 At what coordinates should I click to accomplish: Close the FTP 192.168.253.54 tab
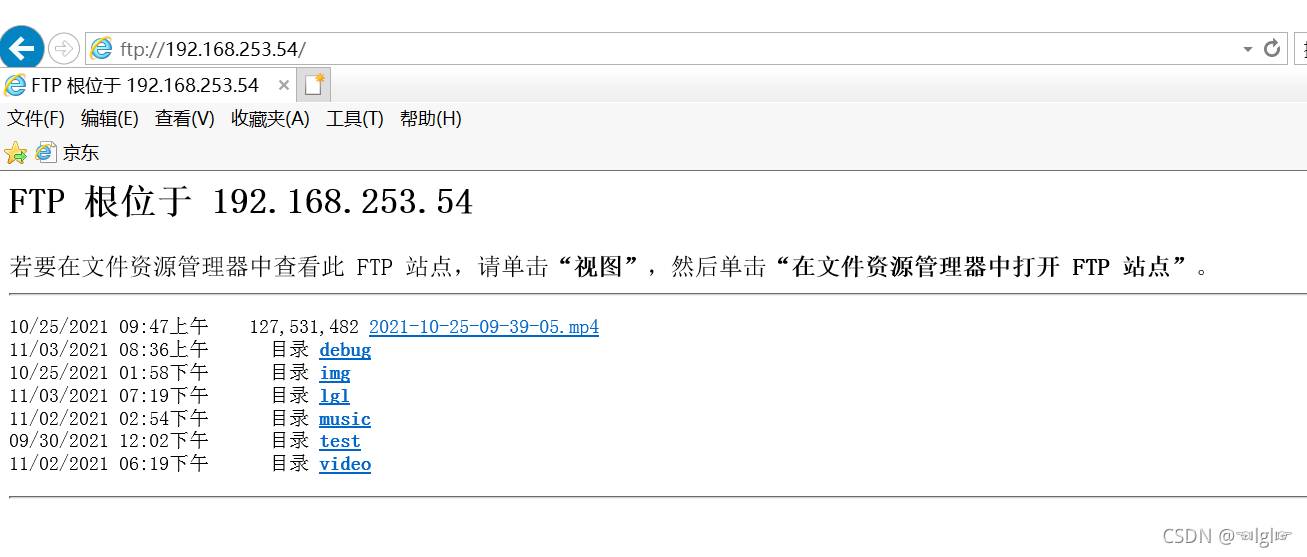283,85
